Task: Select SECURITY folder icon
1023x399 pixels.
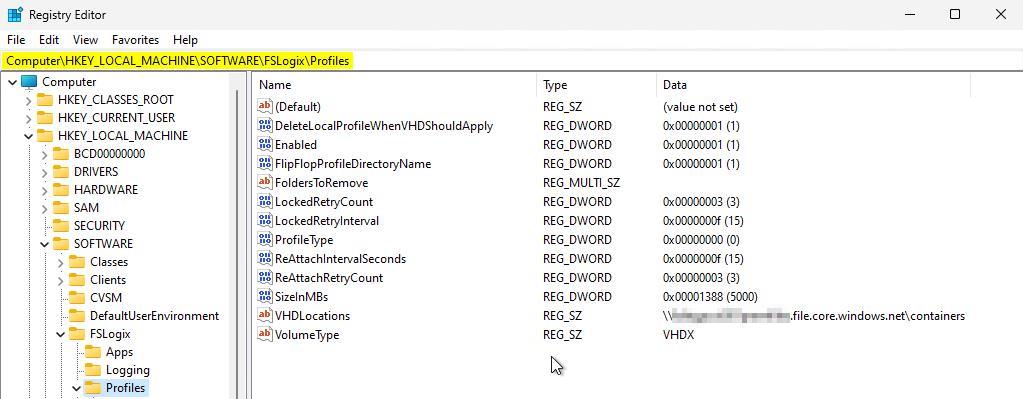Action: [61, 226]
